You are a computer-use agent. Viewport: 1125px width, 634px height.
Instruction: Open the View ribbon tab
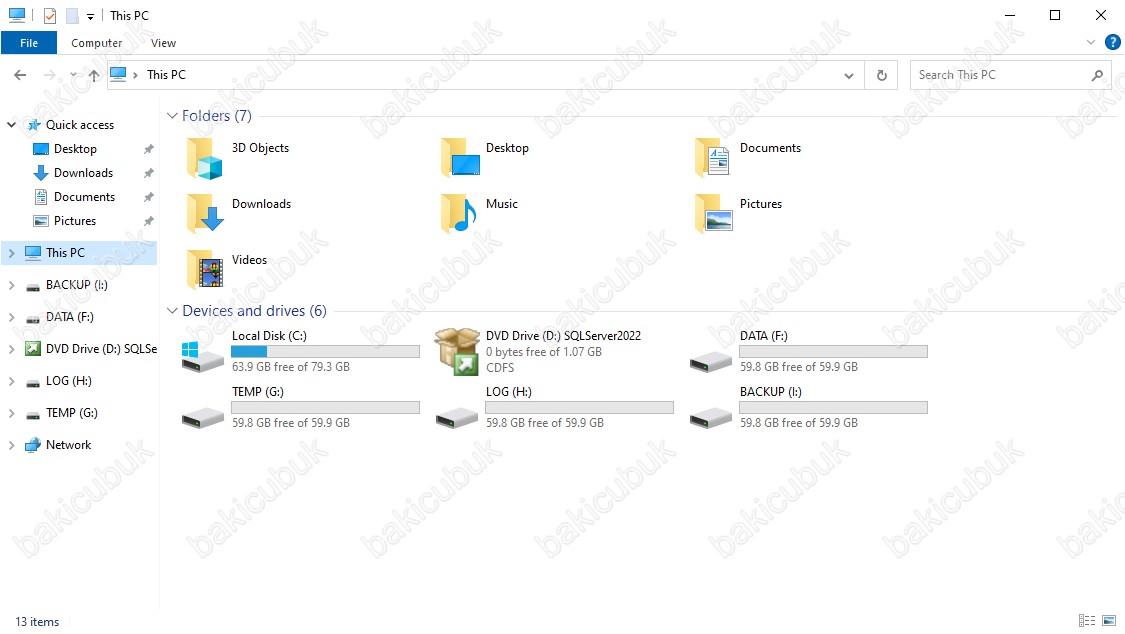(x=164, y=43)
